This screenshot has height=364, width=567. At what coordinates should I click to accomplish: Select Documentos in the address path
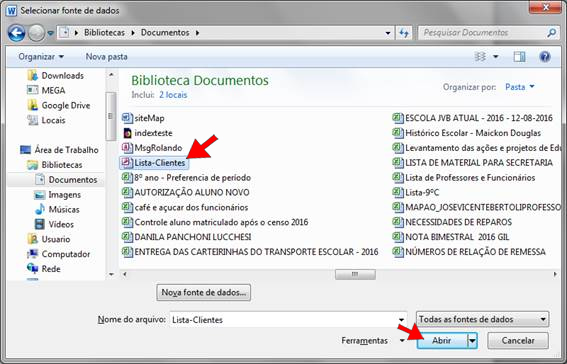pyautogui.click(x=165, y=33)
